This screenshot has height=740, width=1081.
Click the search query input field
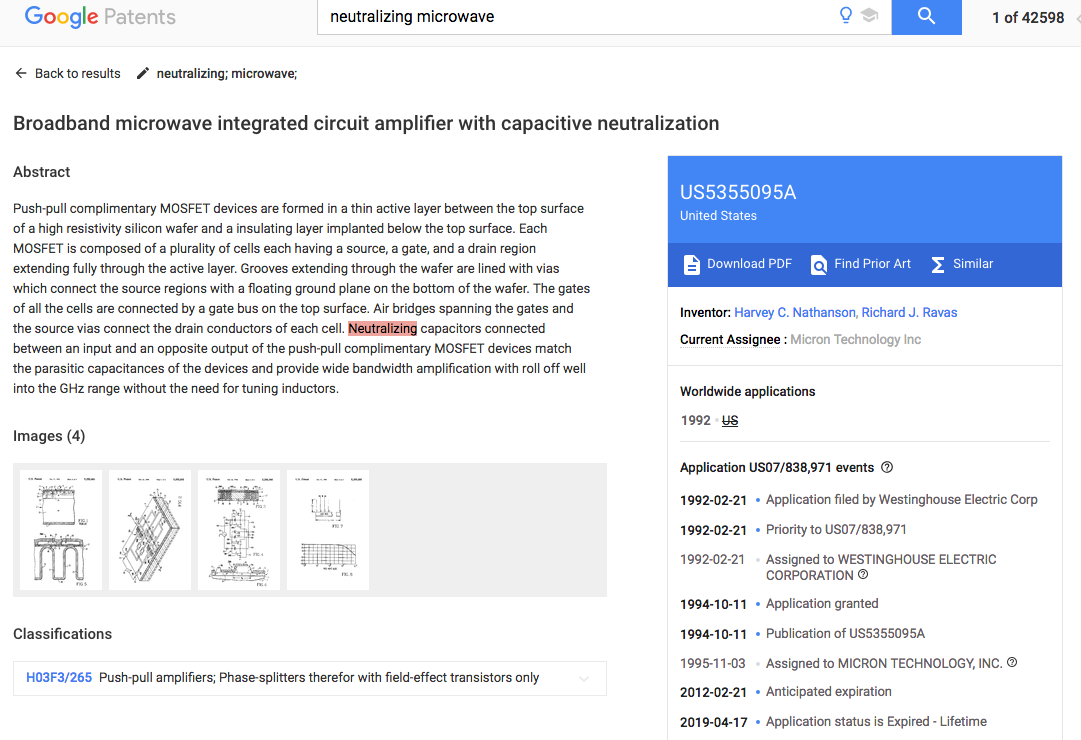[579, 17]
